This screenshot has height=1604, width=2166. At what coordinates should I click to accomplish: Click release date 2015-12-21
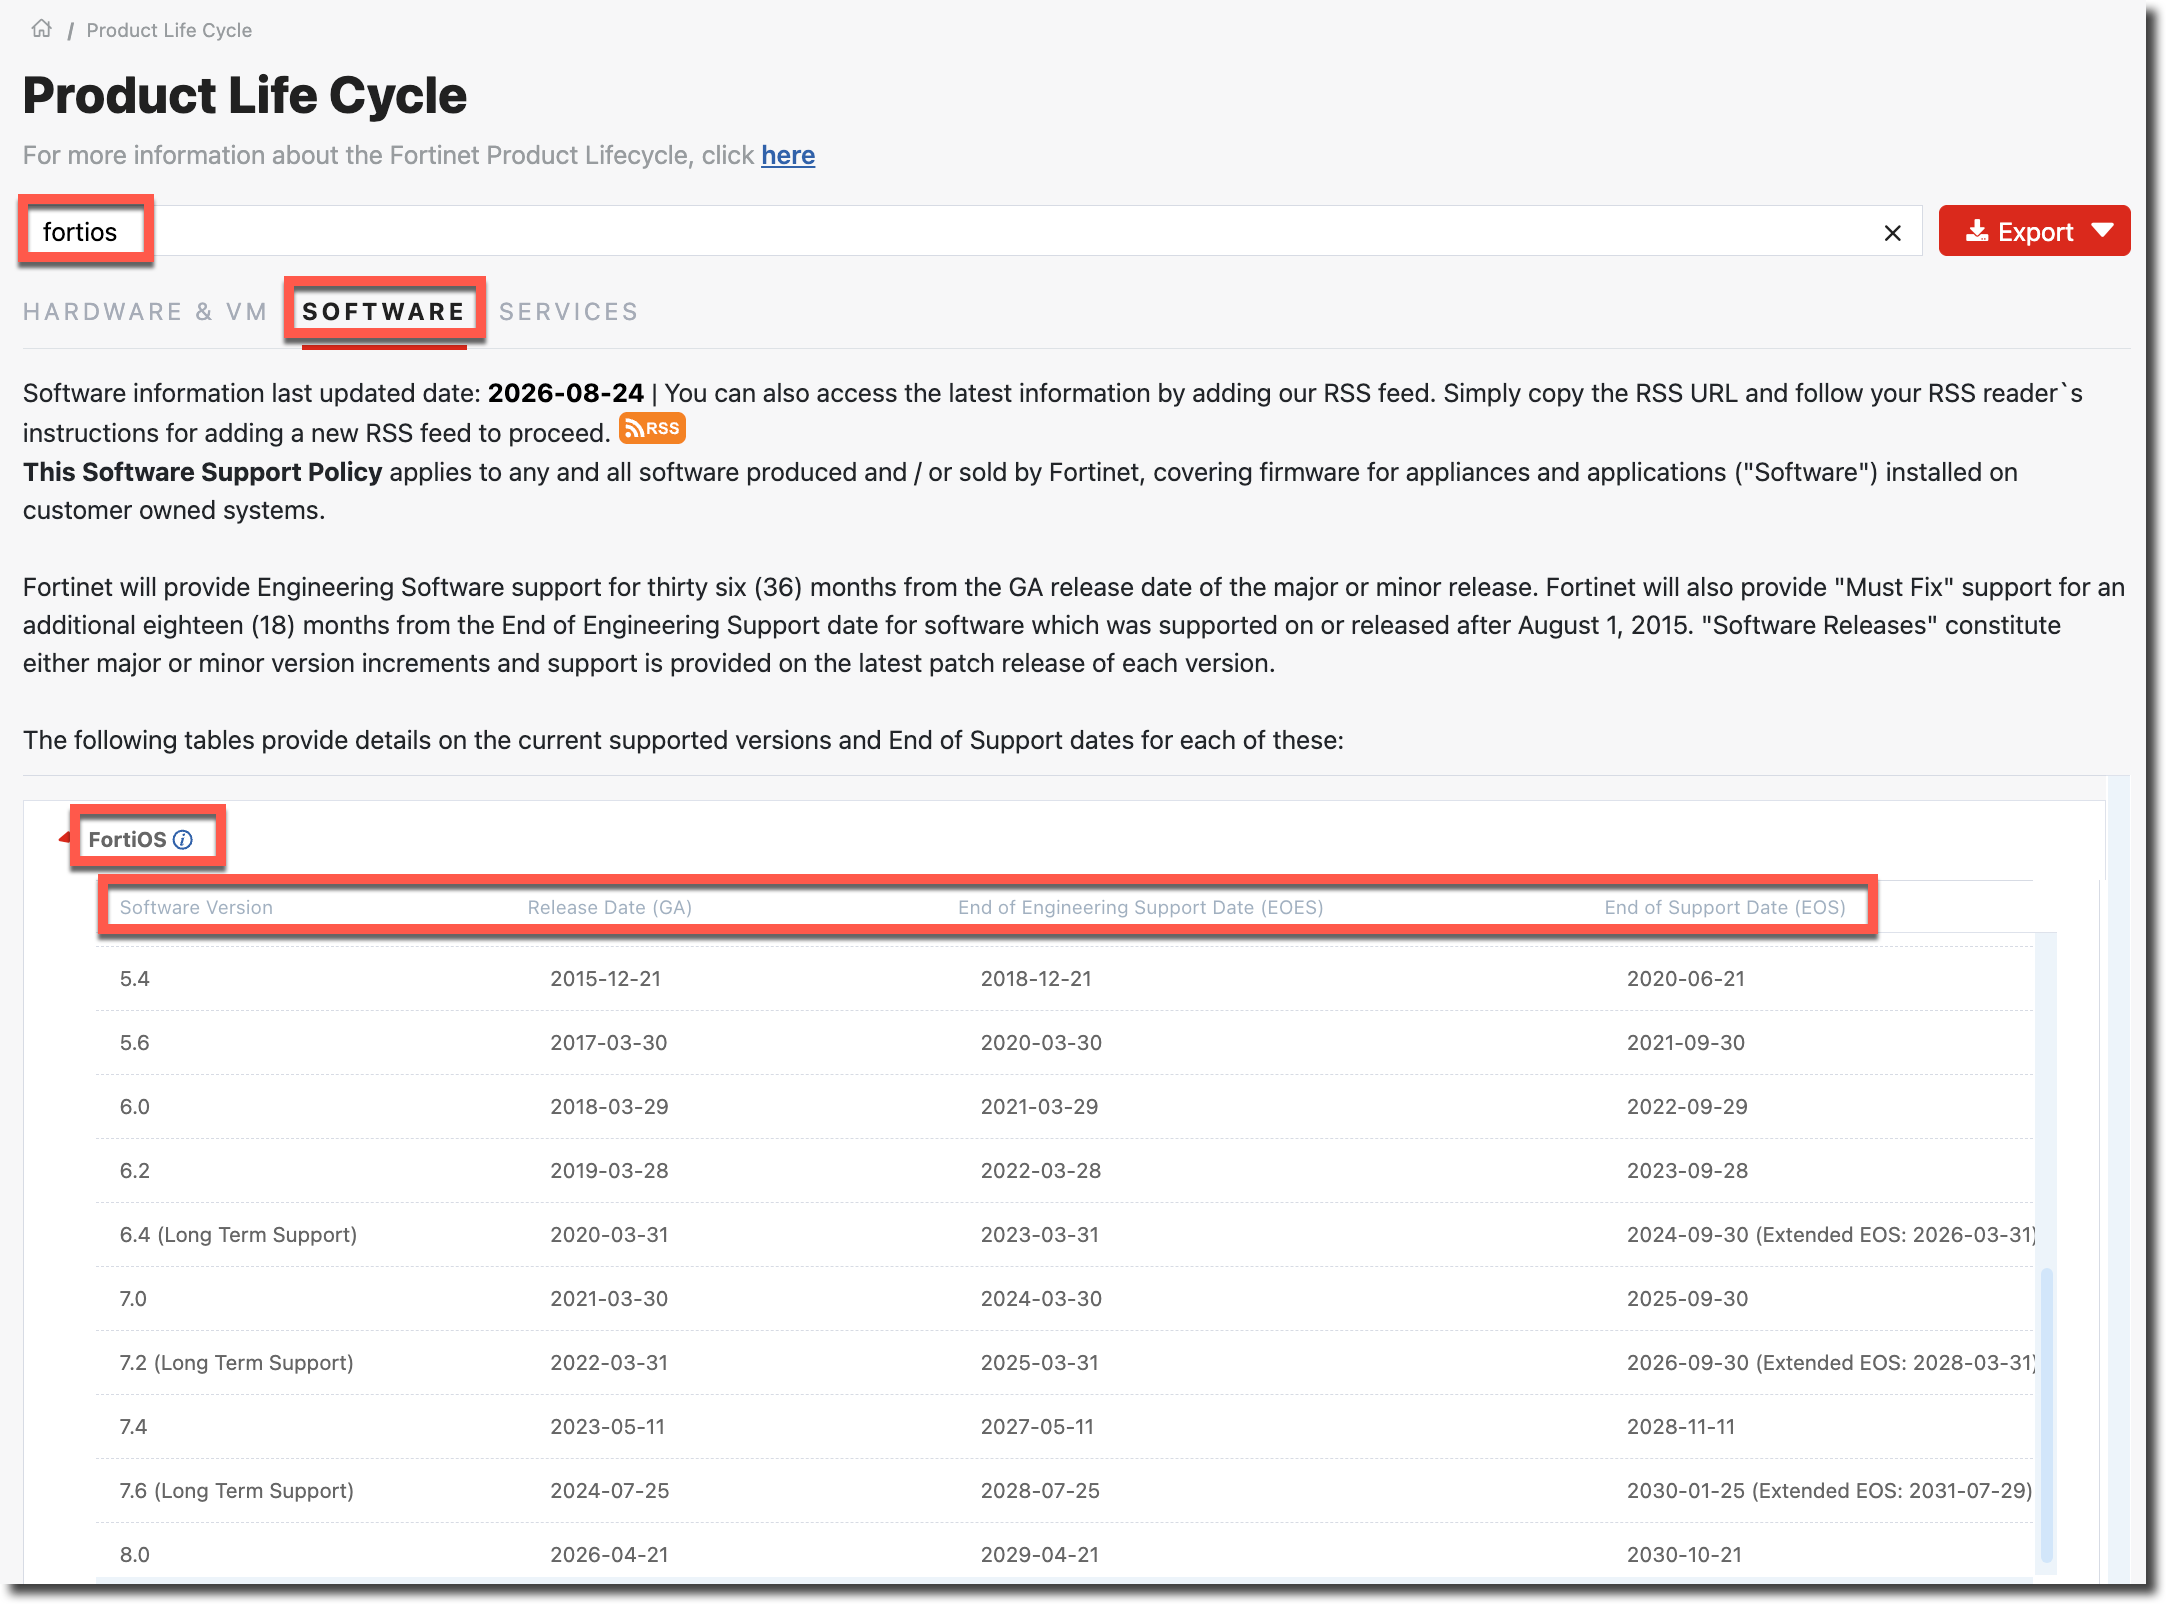pos(605,979)
